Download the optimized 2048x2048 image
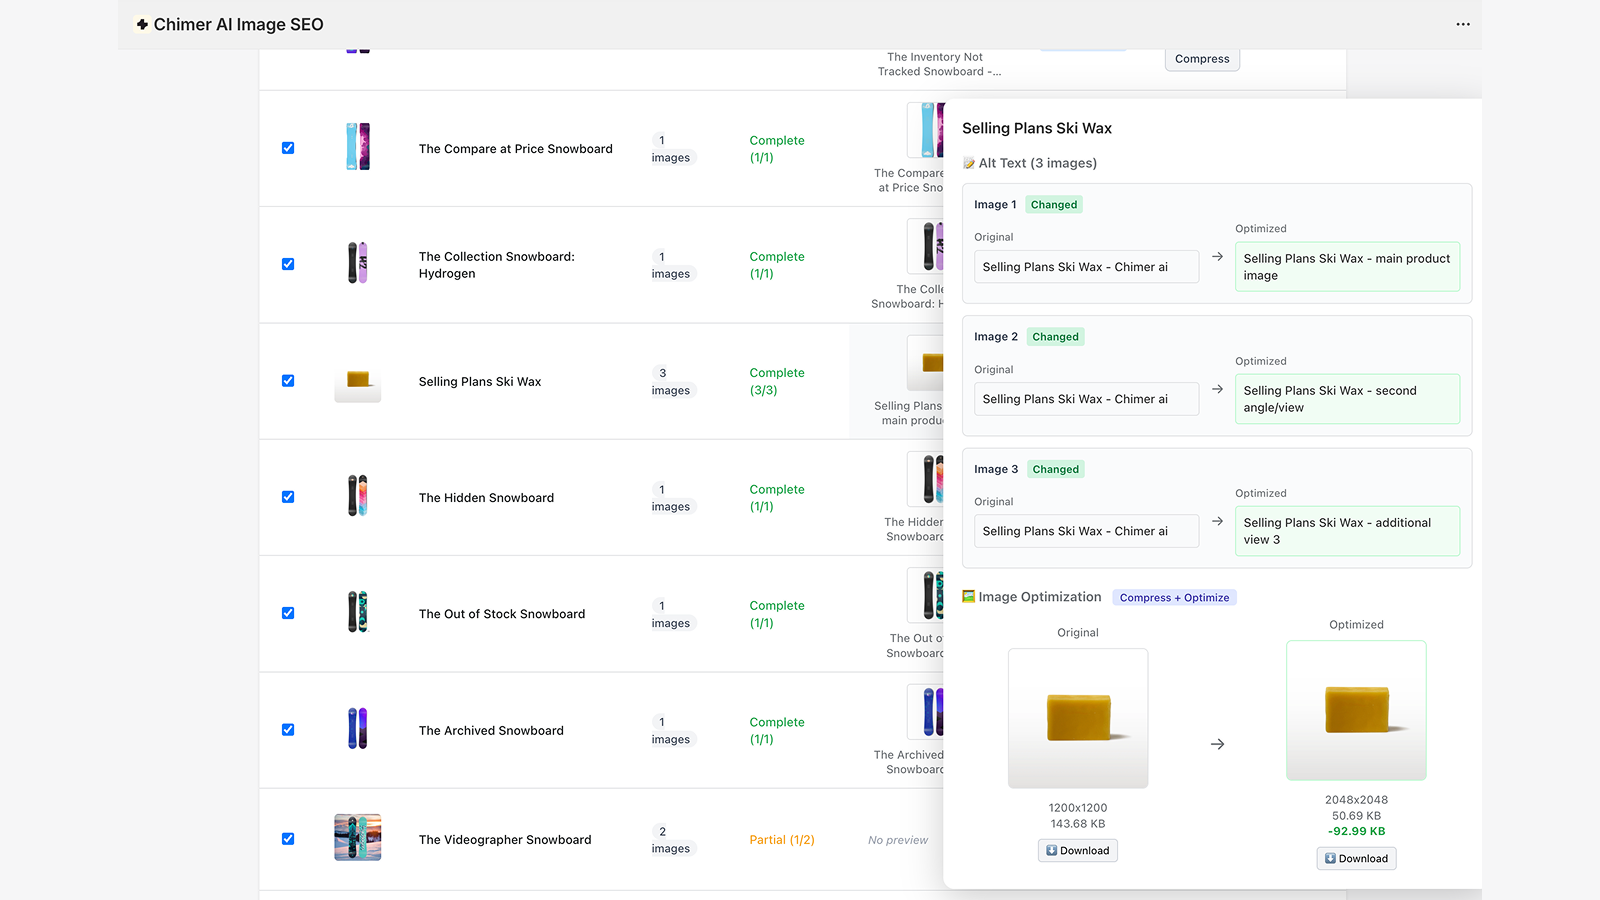The height and width of the screenshot is (900, 1600). tap(1356, 859)
